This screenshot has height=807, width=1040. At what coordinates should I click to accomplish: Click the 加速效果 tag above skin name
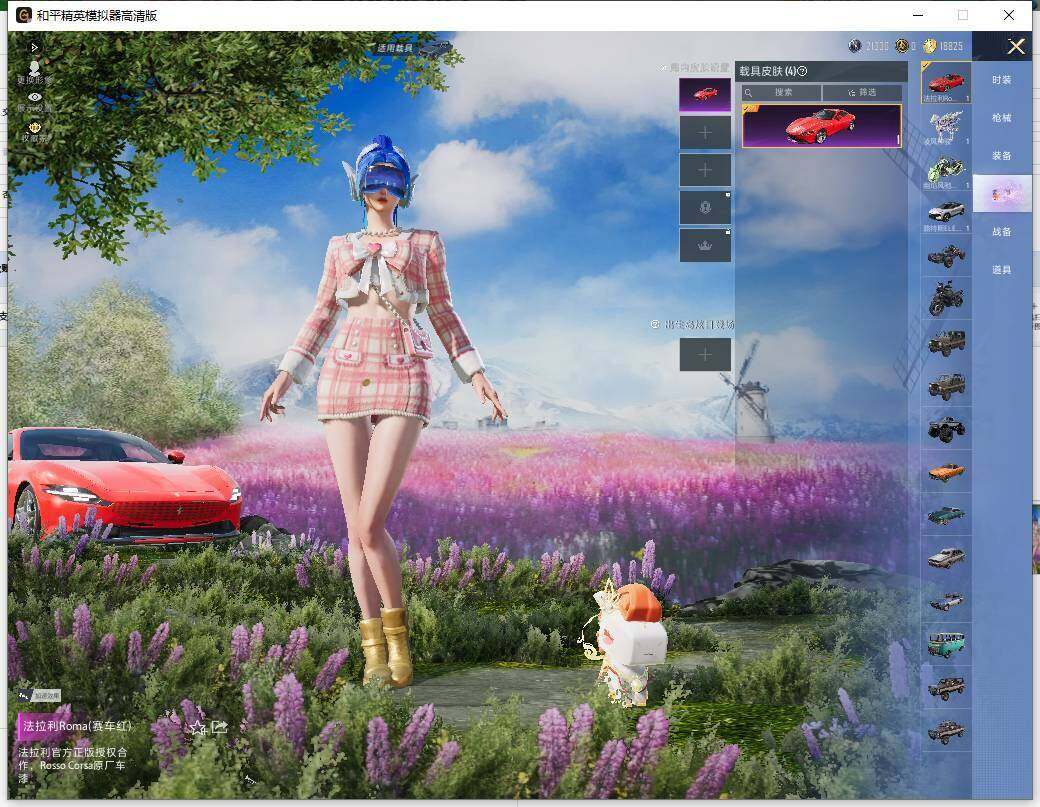[x=40, y=696]
